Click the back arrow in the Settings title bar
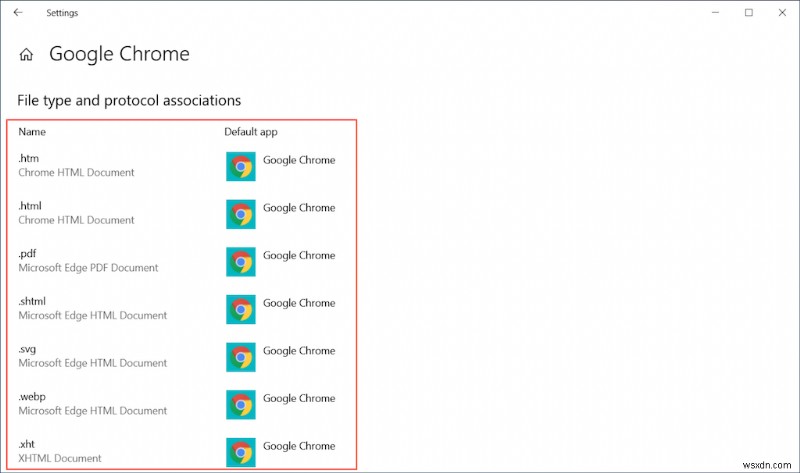This screenshot has height=473, width=800. [x=18, y=12]
